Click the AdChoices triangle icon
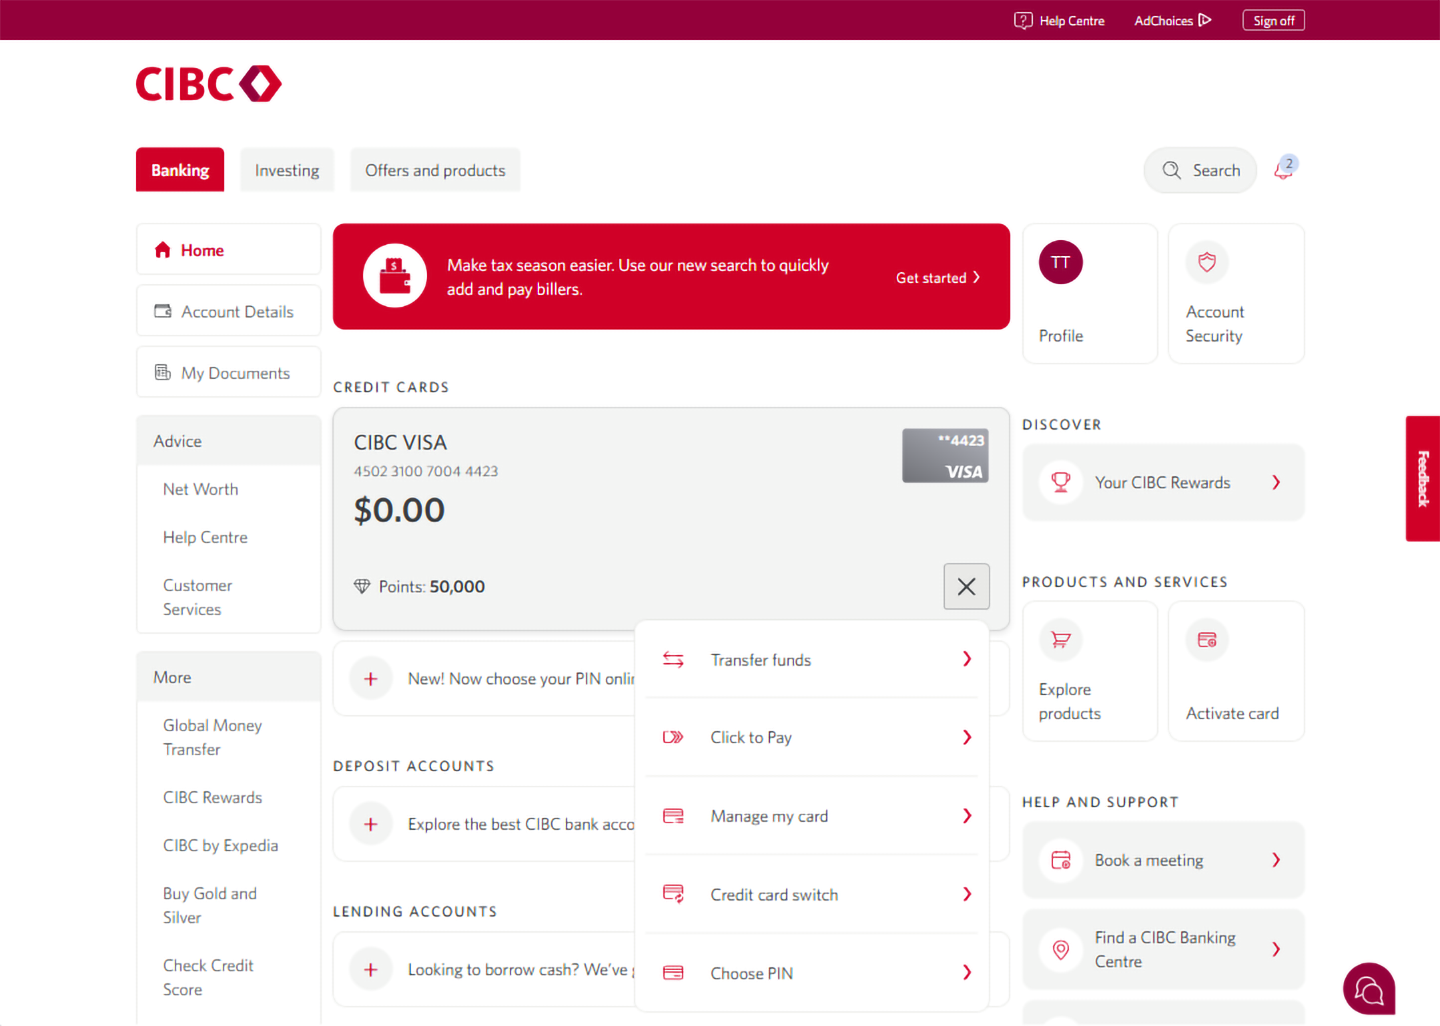Viewport: 1440px width, 1026px height. click(1205, 20)
